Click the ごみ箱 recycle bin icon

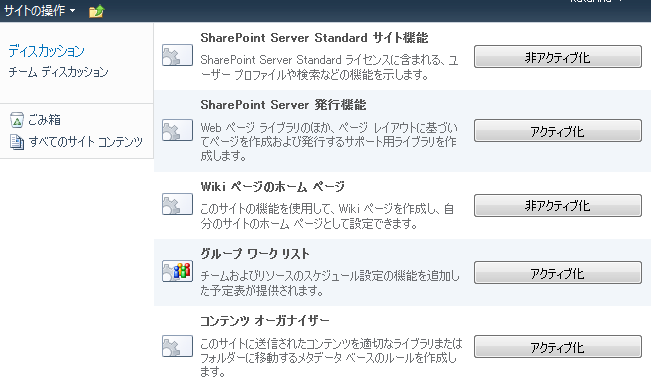pos(17,120)
